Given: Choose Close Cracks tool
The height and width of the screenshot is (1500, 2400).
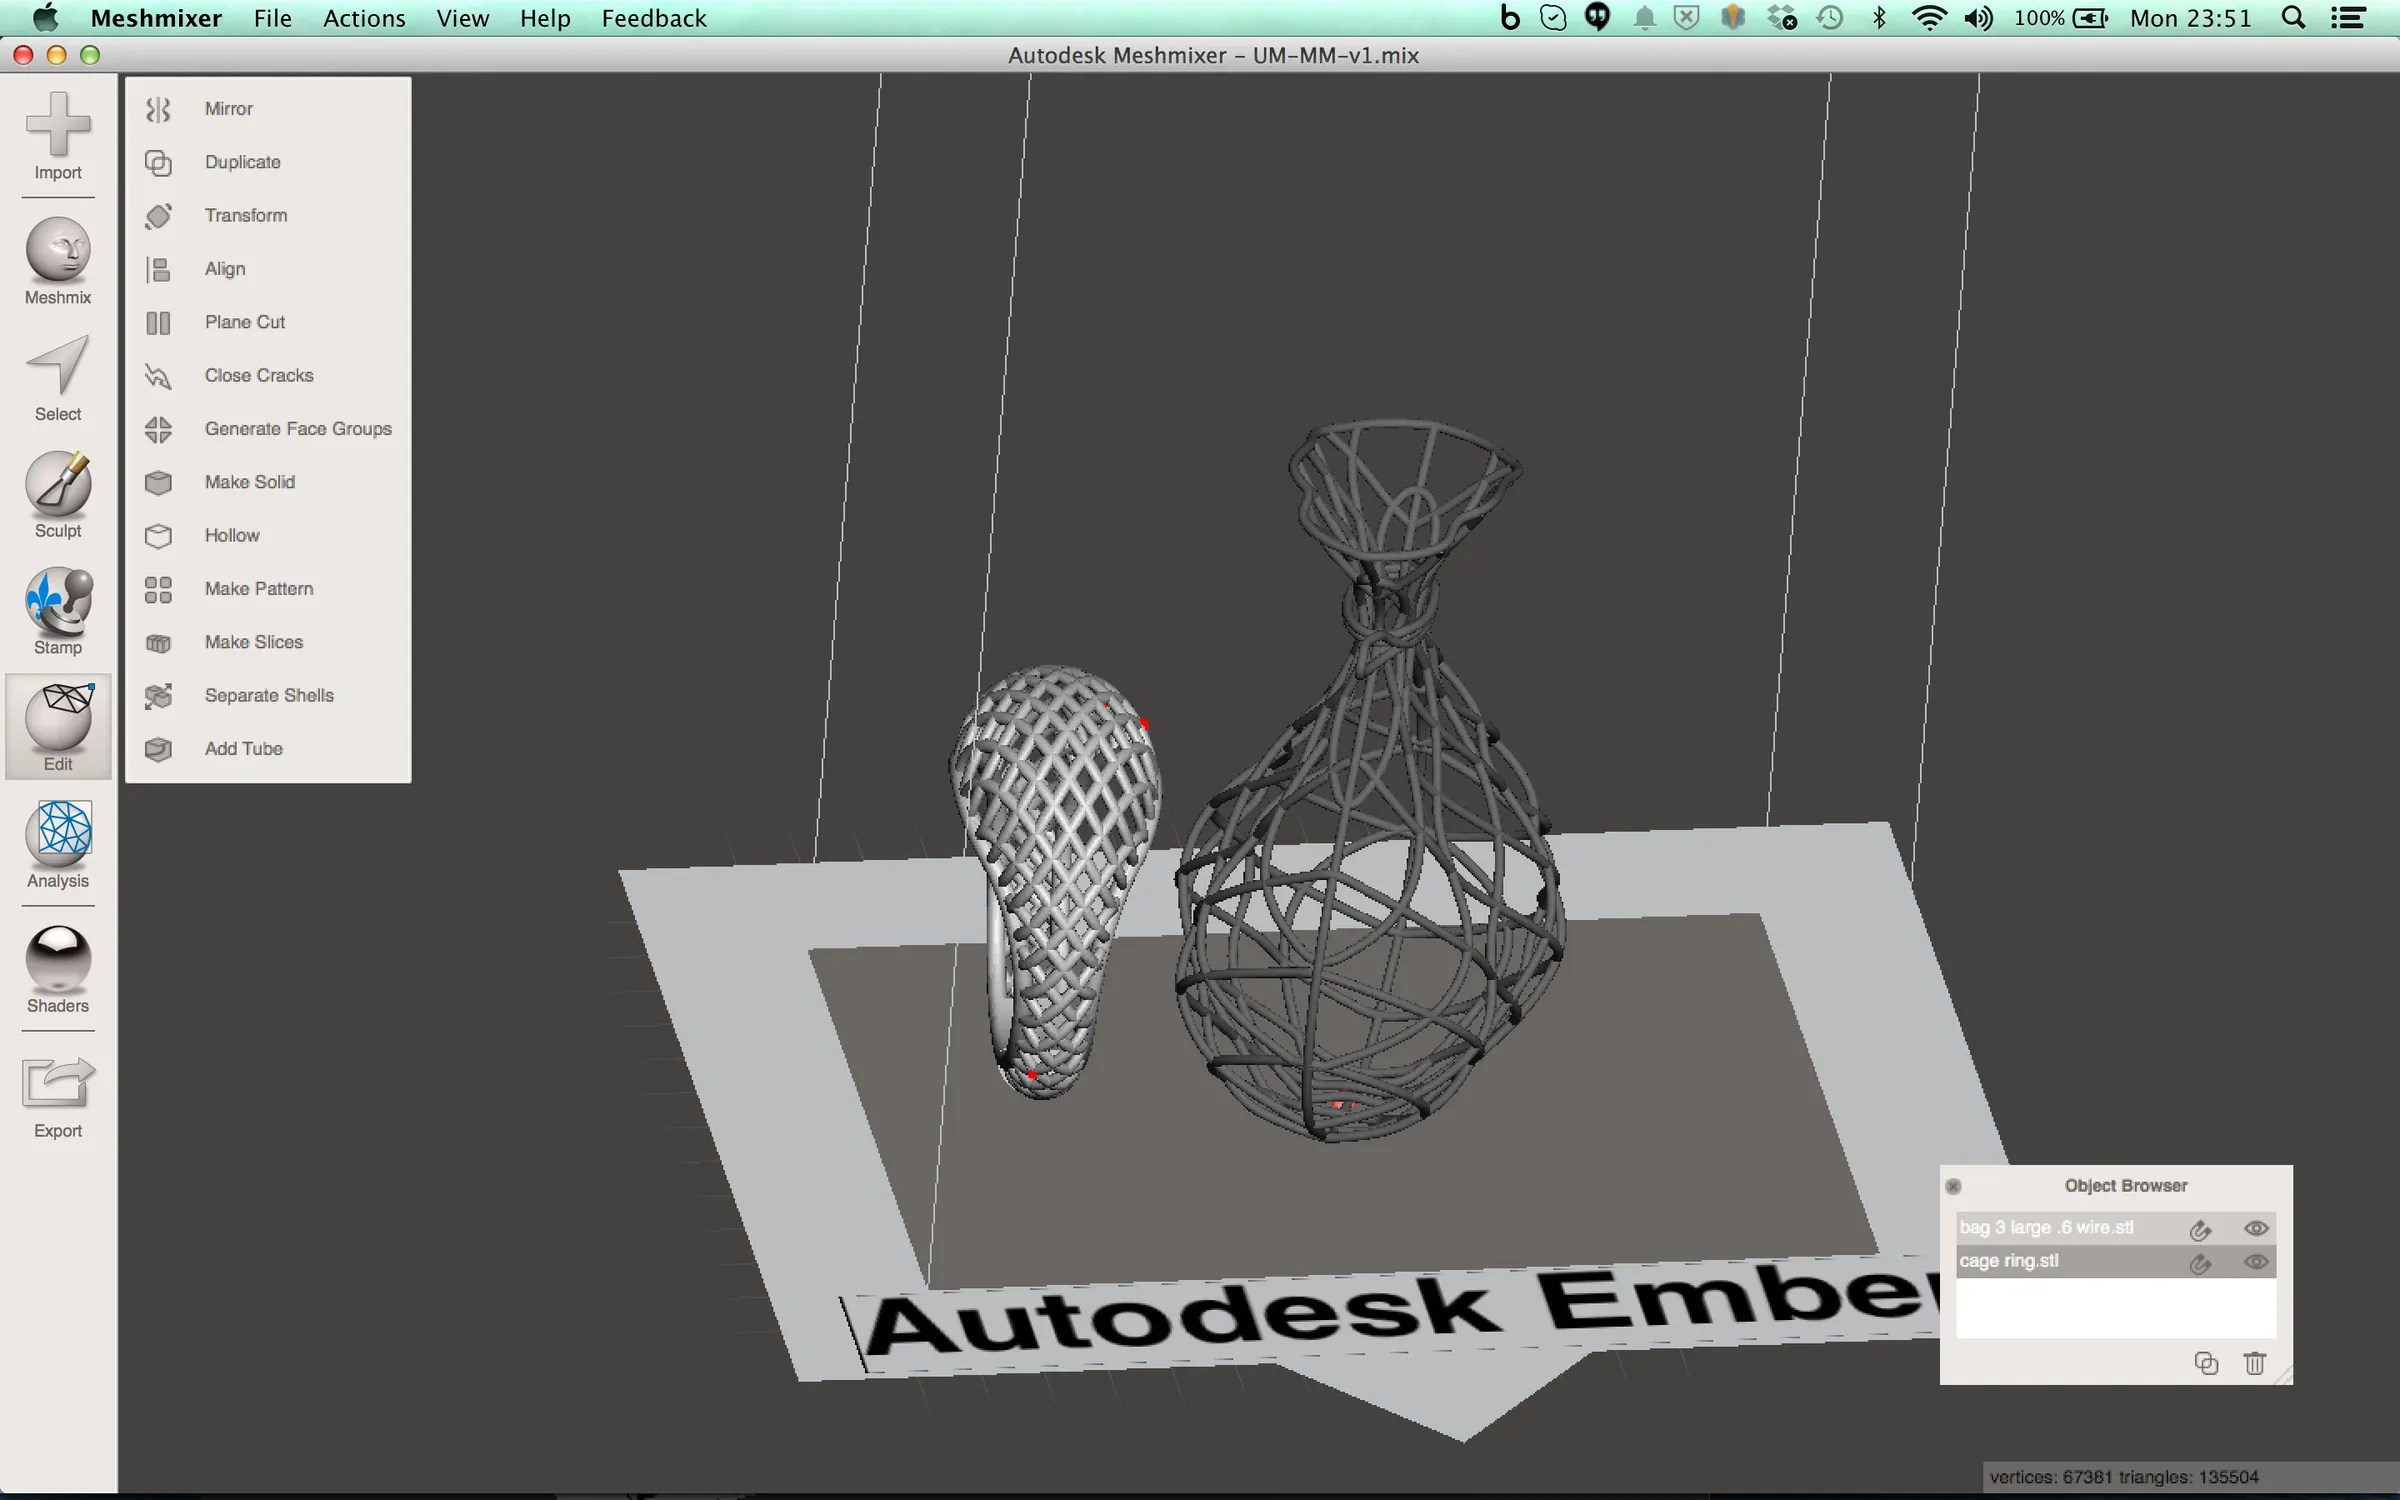Looking at the screenshot, I should pos(268,375).
